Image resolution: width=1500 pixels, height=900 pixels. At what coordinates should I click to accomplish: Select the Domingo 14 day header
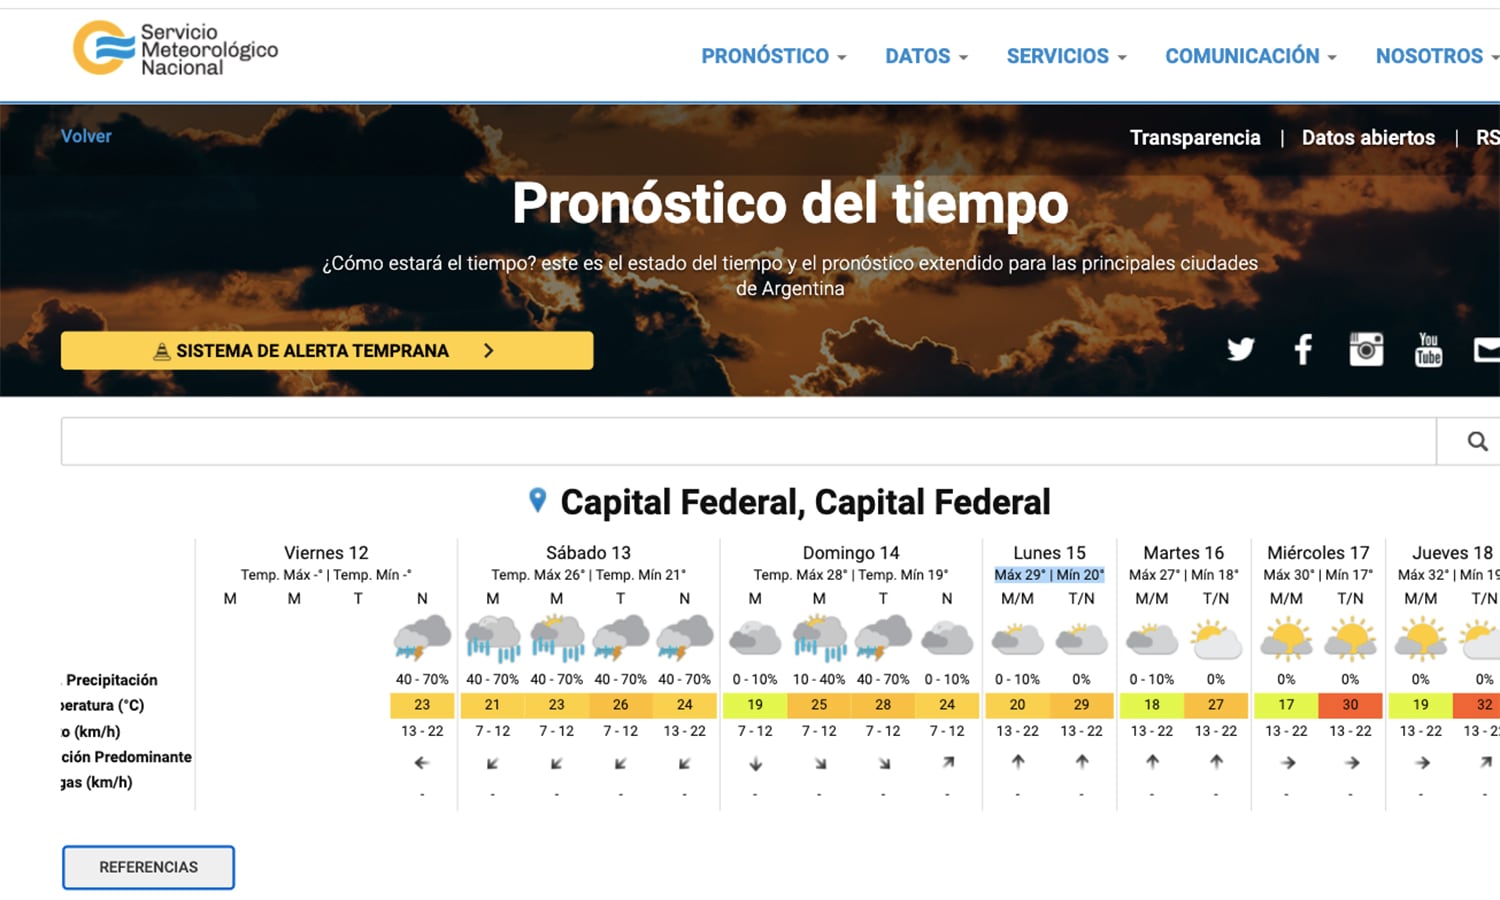(x=851, y=553)
